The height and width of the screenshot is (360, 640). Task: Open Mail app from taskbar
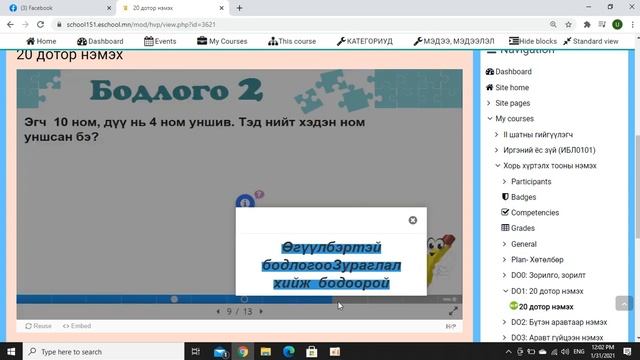tap(220, 352)
